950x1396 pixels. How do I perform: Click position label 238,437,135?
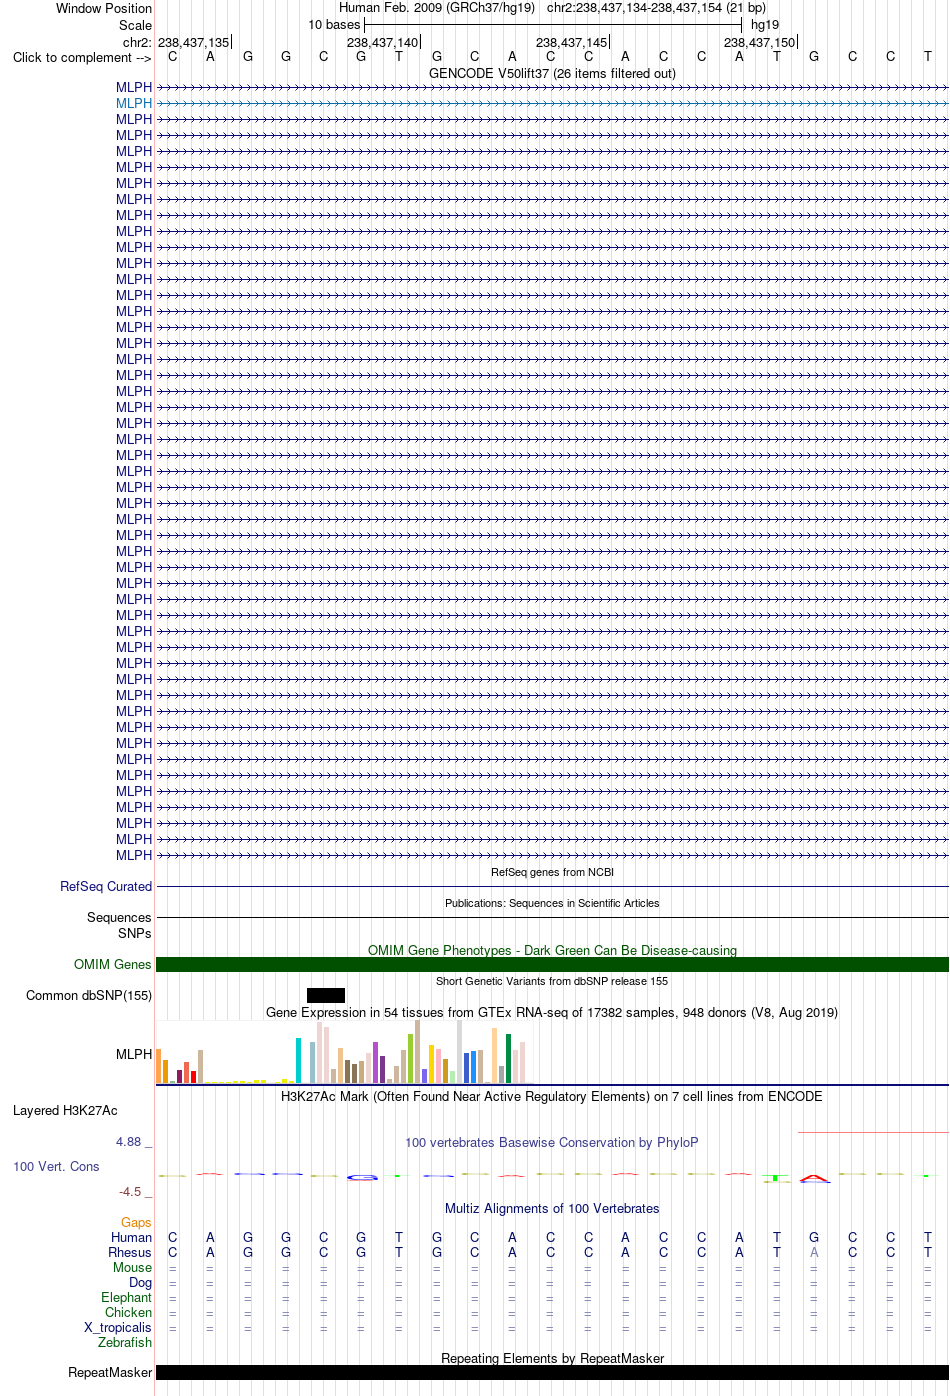(x=193, y=42)
